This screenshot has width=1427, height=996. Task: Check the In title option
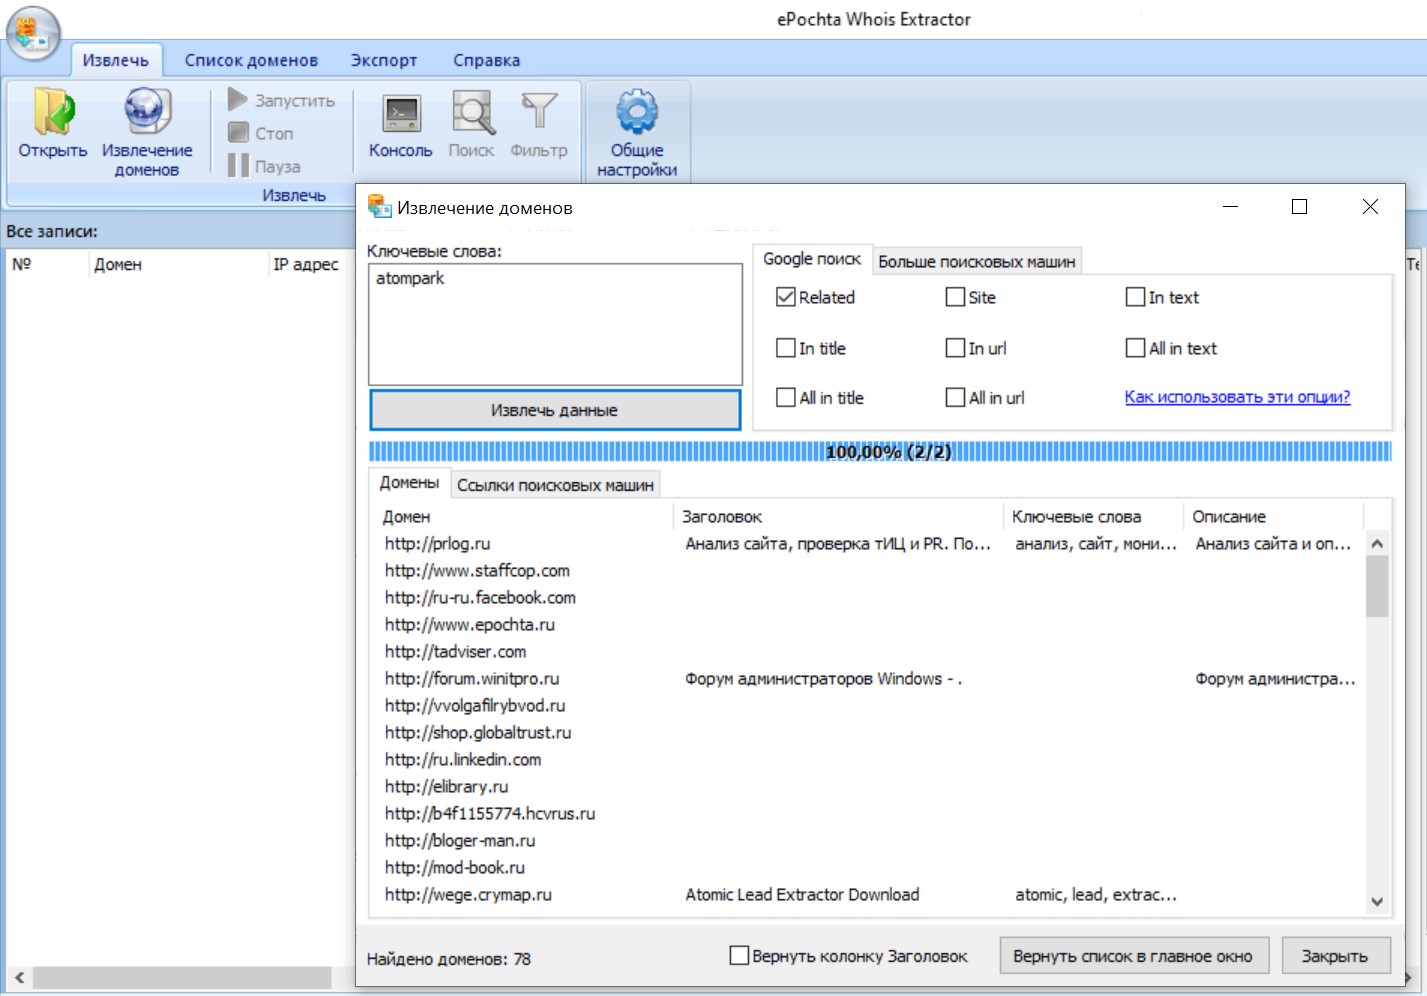tap(786, 348)
